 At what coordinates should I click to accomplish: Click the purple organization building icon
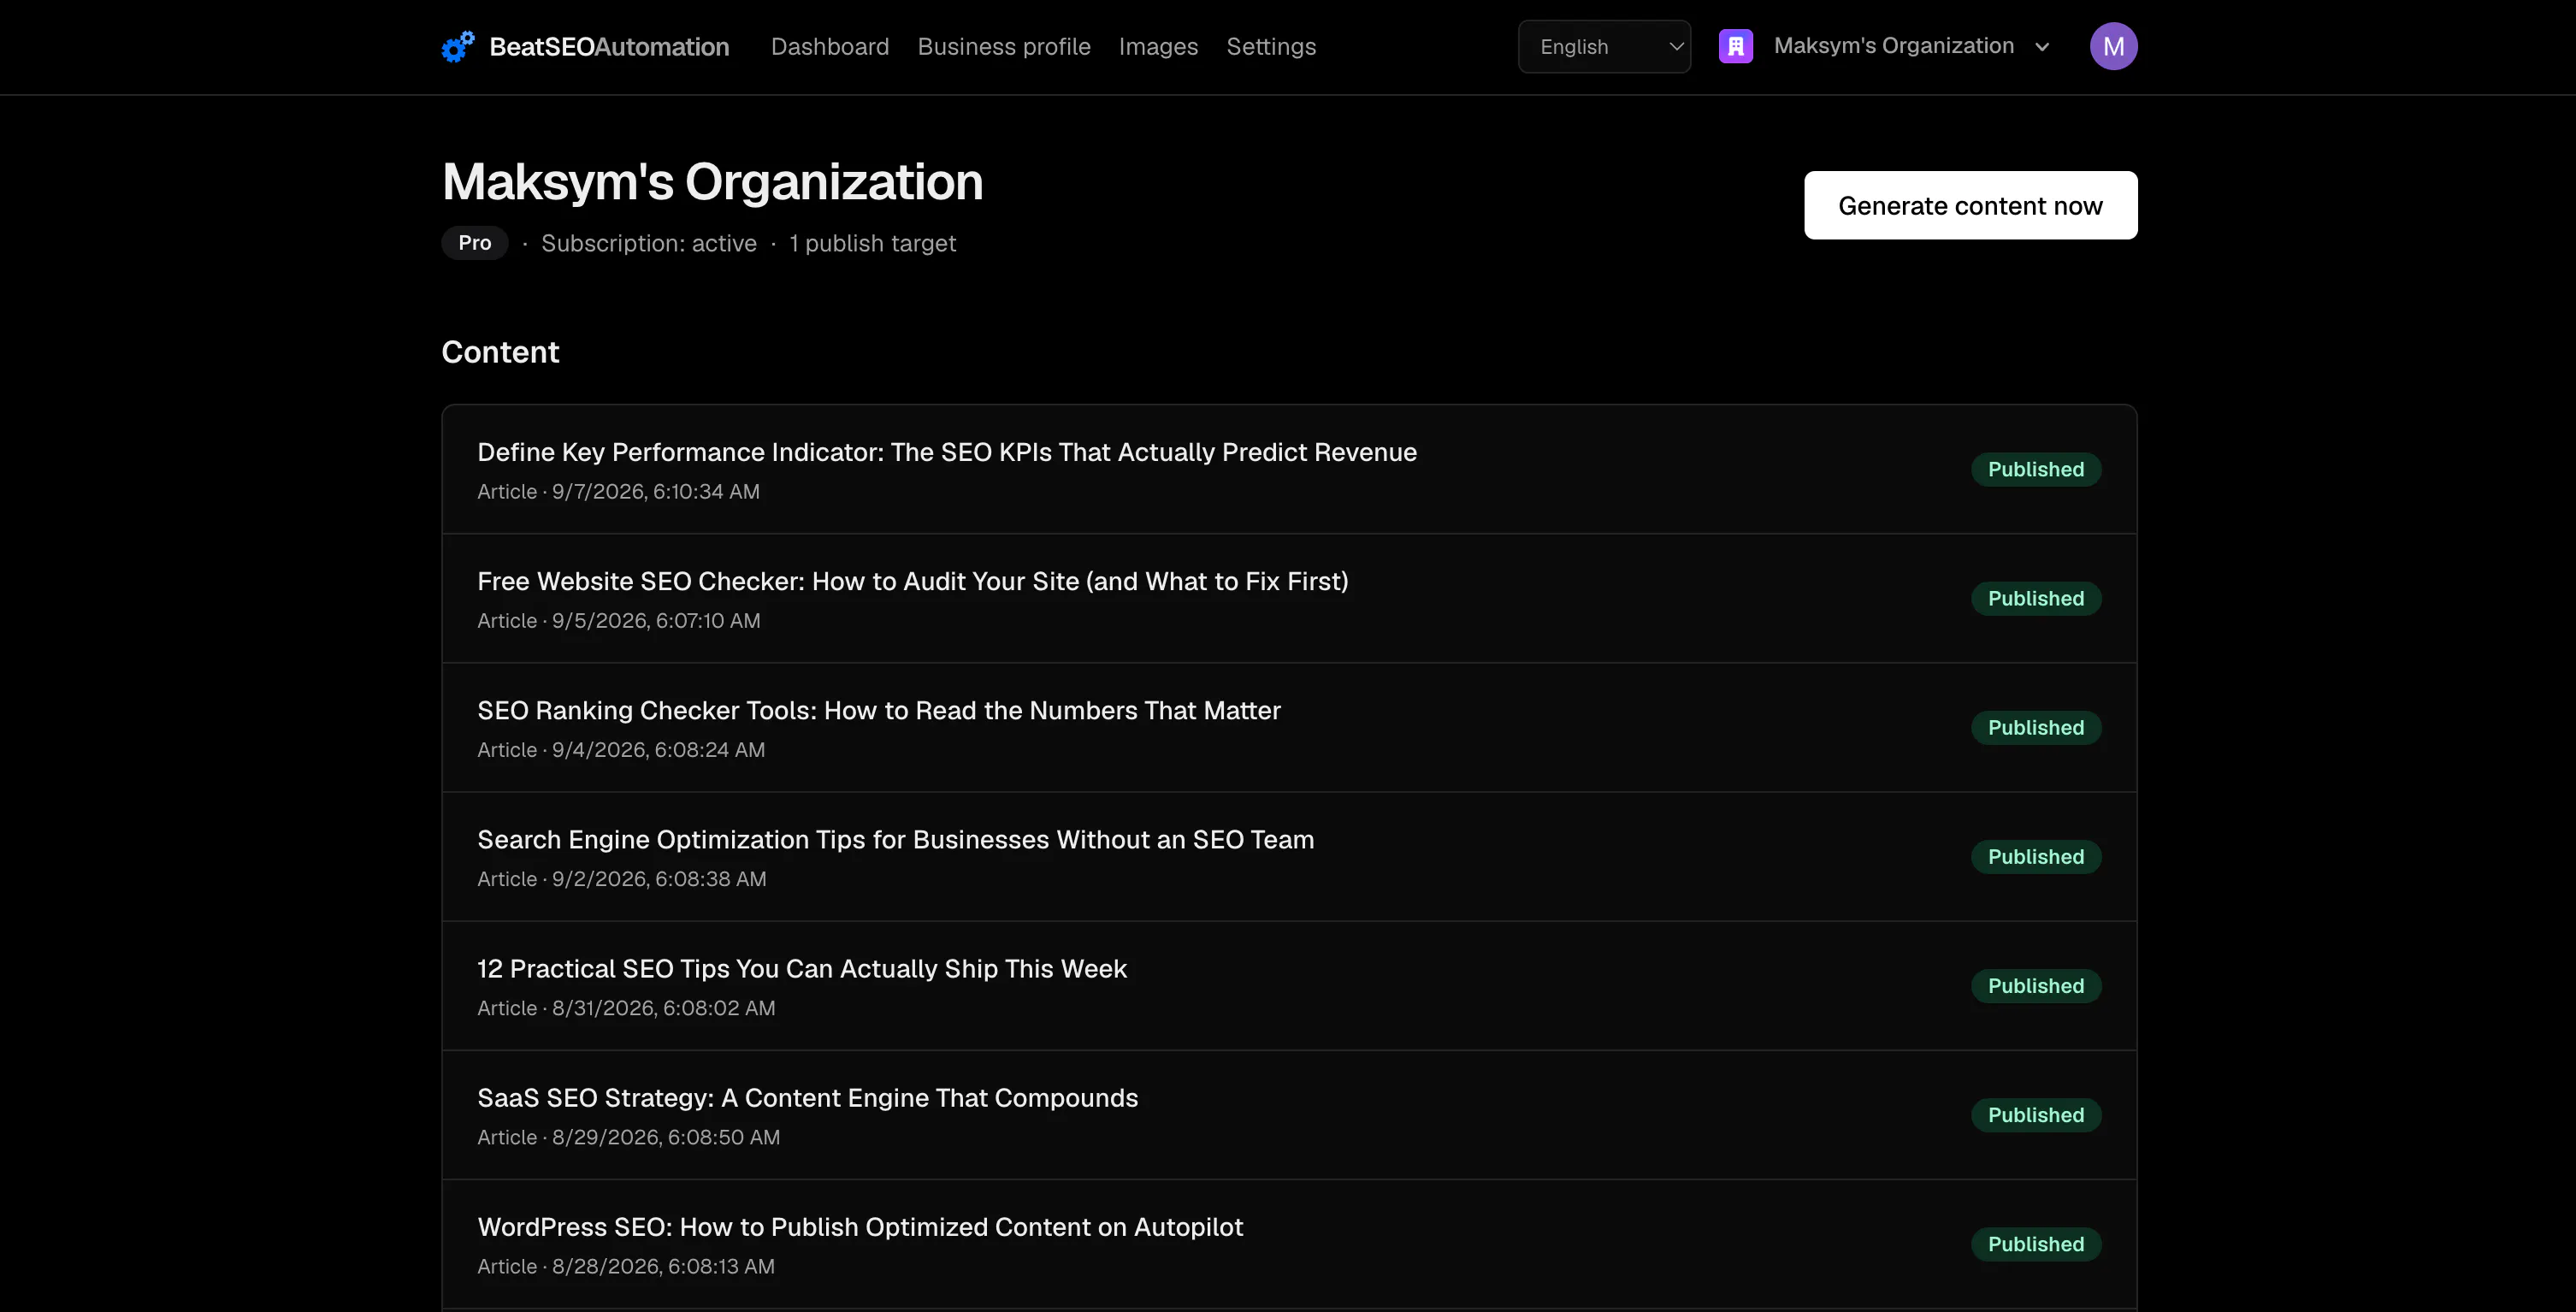(x=1735, y=46)
